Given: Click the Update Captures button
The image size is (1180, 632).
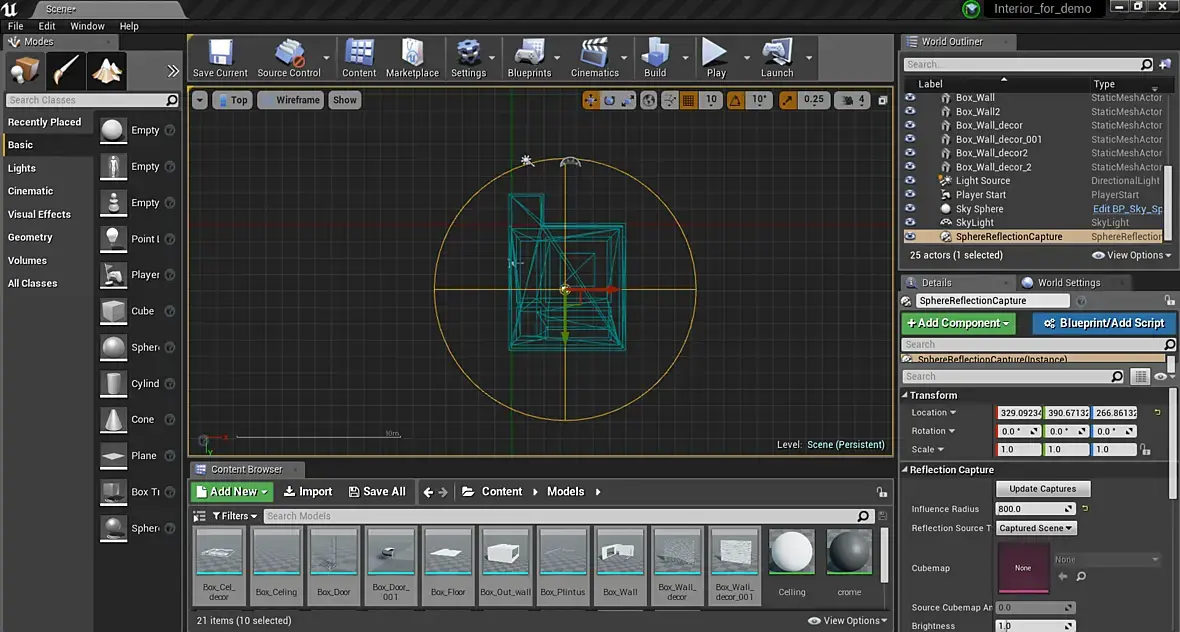Looking at the screenshot, I should (1043, 489).
